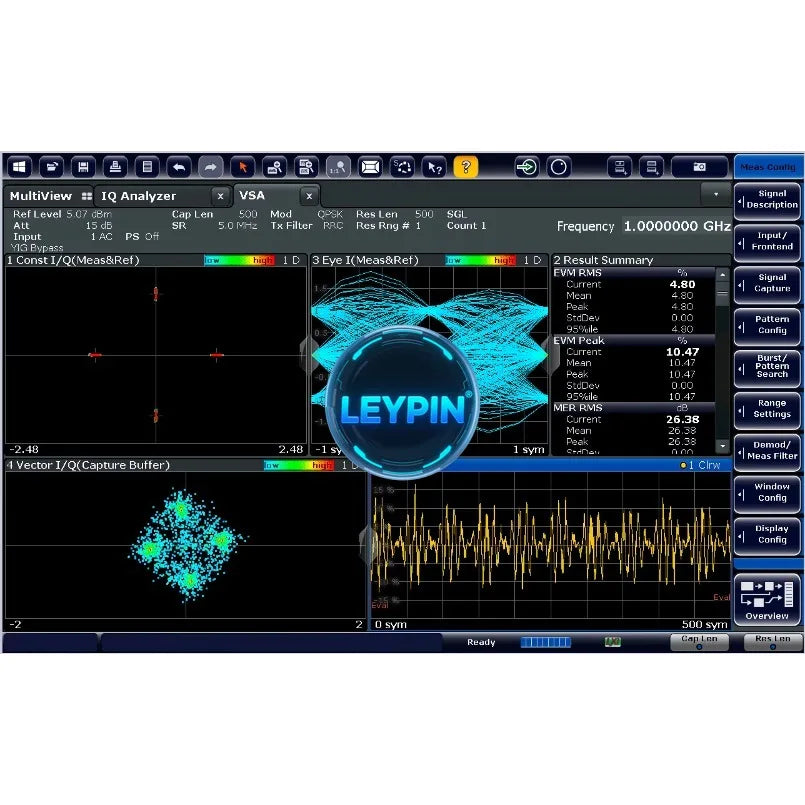Select the 4 Vector I/Q(Capture Buffer) title
This screenshot has width=805, height=805.
tap(88, 465)
